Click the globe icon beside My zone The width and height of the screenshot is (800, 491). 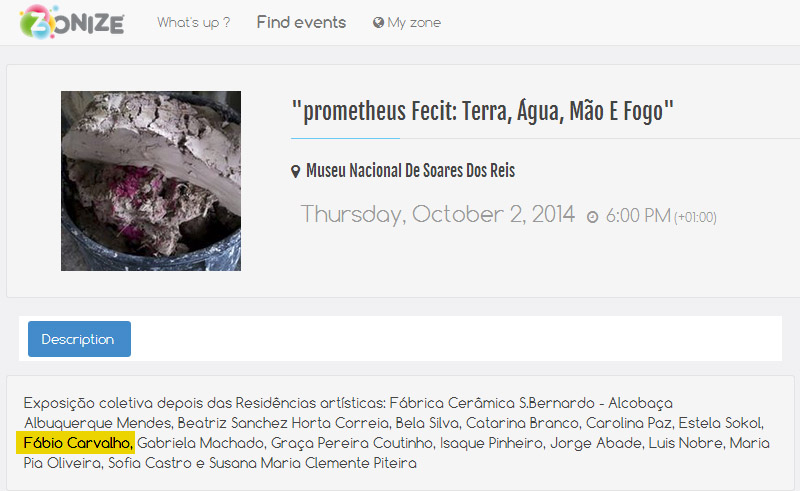pos(378,22)
